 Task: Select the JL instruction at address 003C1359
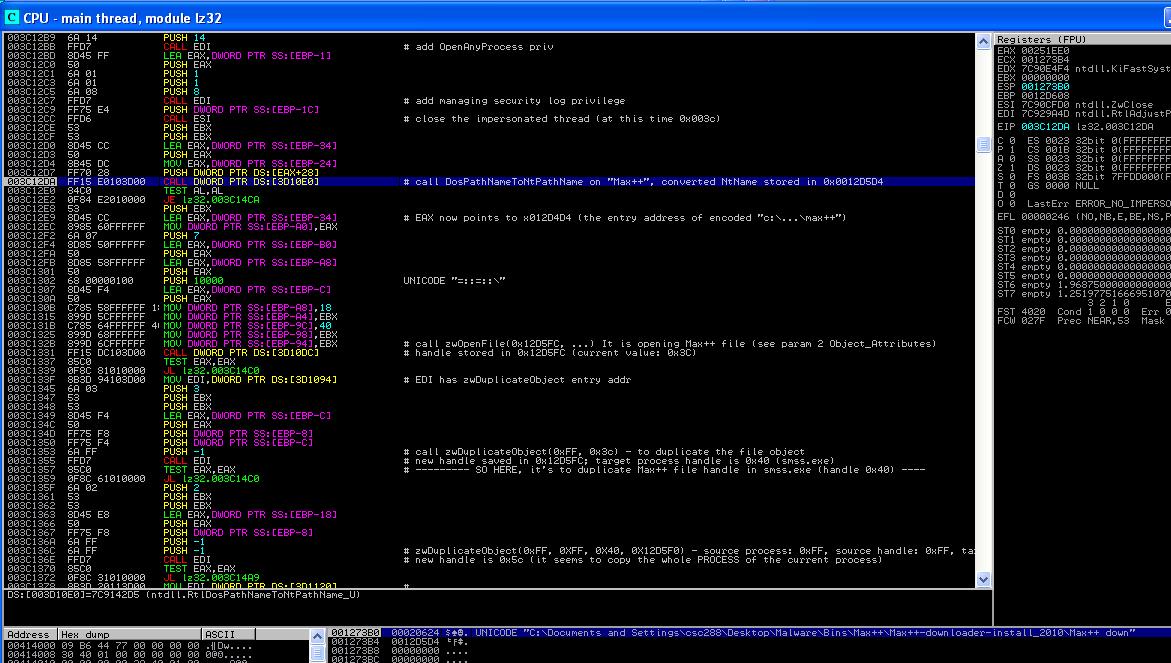pos(211,479)
